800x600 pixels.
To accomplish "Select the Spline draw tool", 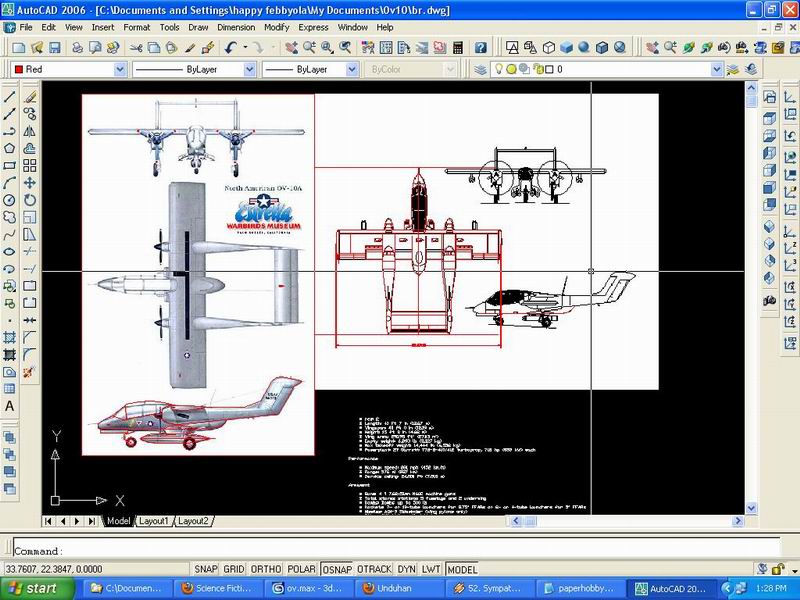I will point(9,235).
